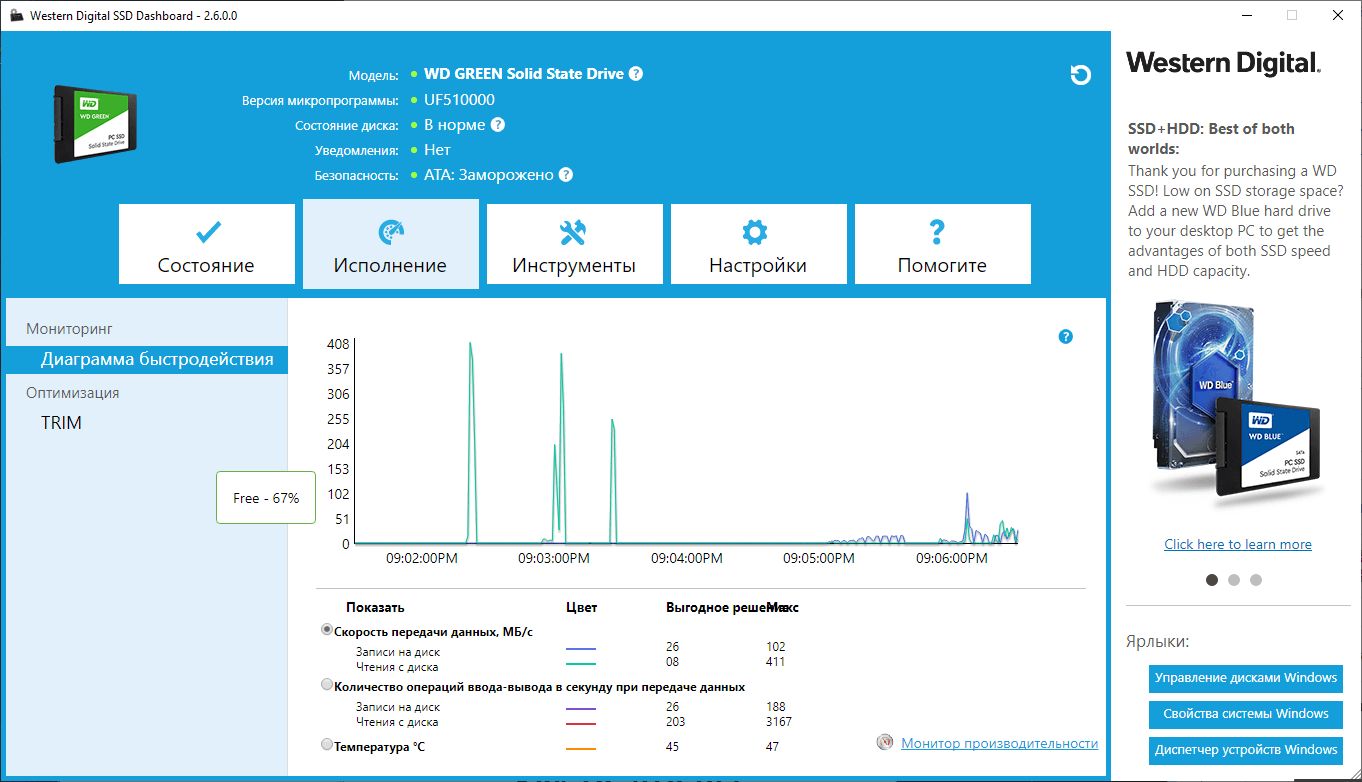Viewport: 1362px width, 782px height.
Task: Click the purple color line for IOPS writes
Action: point(581,708)
